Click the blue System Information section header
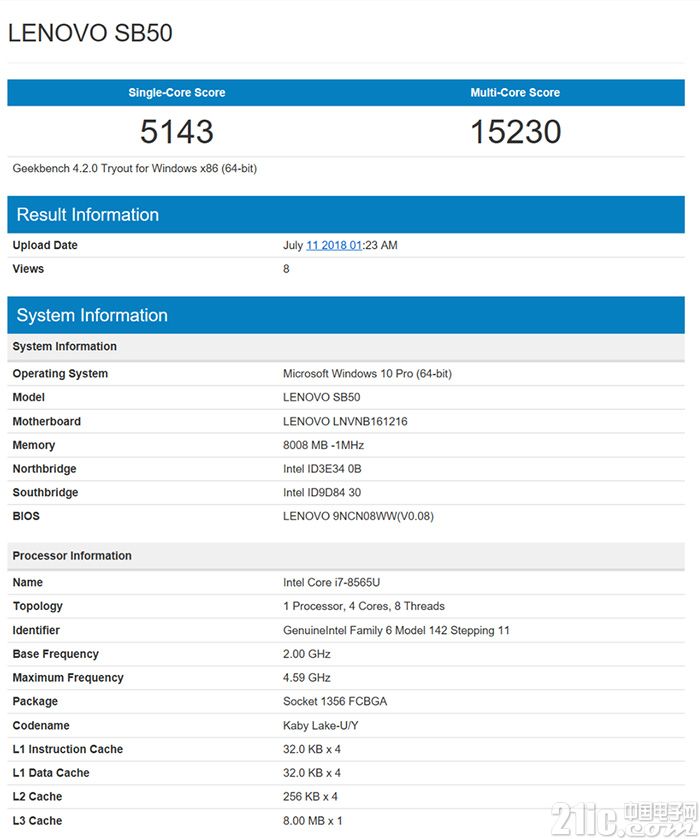This screenshot has height=840, width=700. (x=346, y=316)
